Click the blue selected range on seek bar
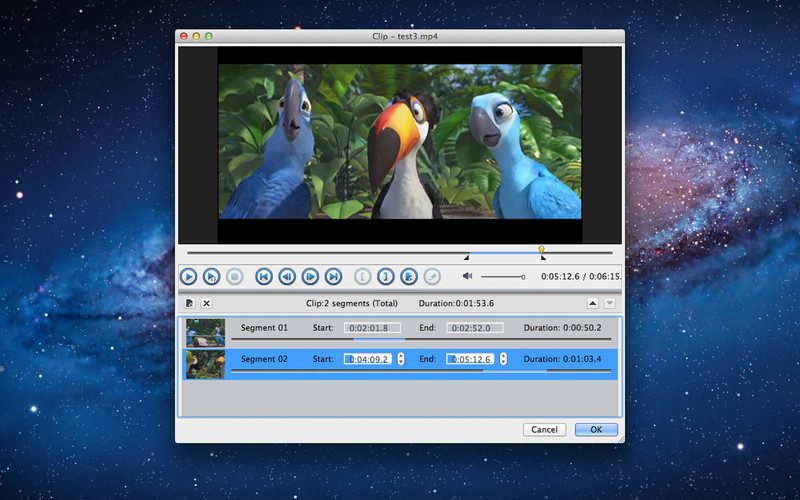The image size is (800, 500). coord(504,253)
